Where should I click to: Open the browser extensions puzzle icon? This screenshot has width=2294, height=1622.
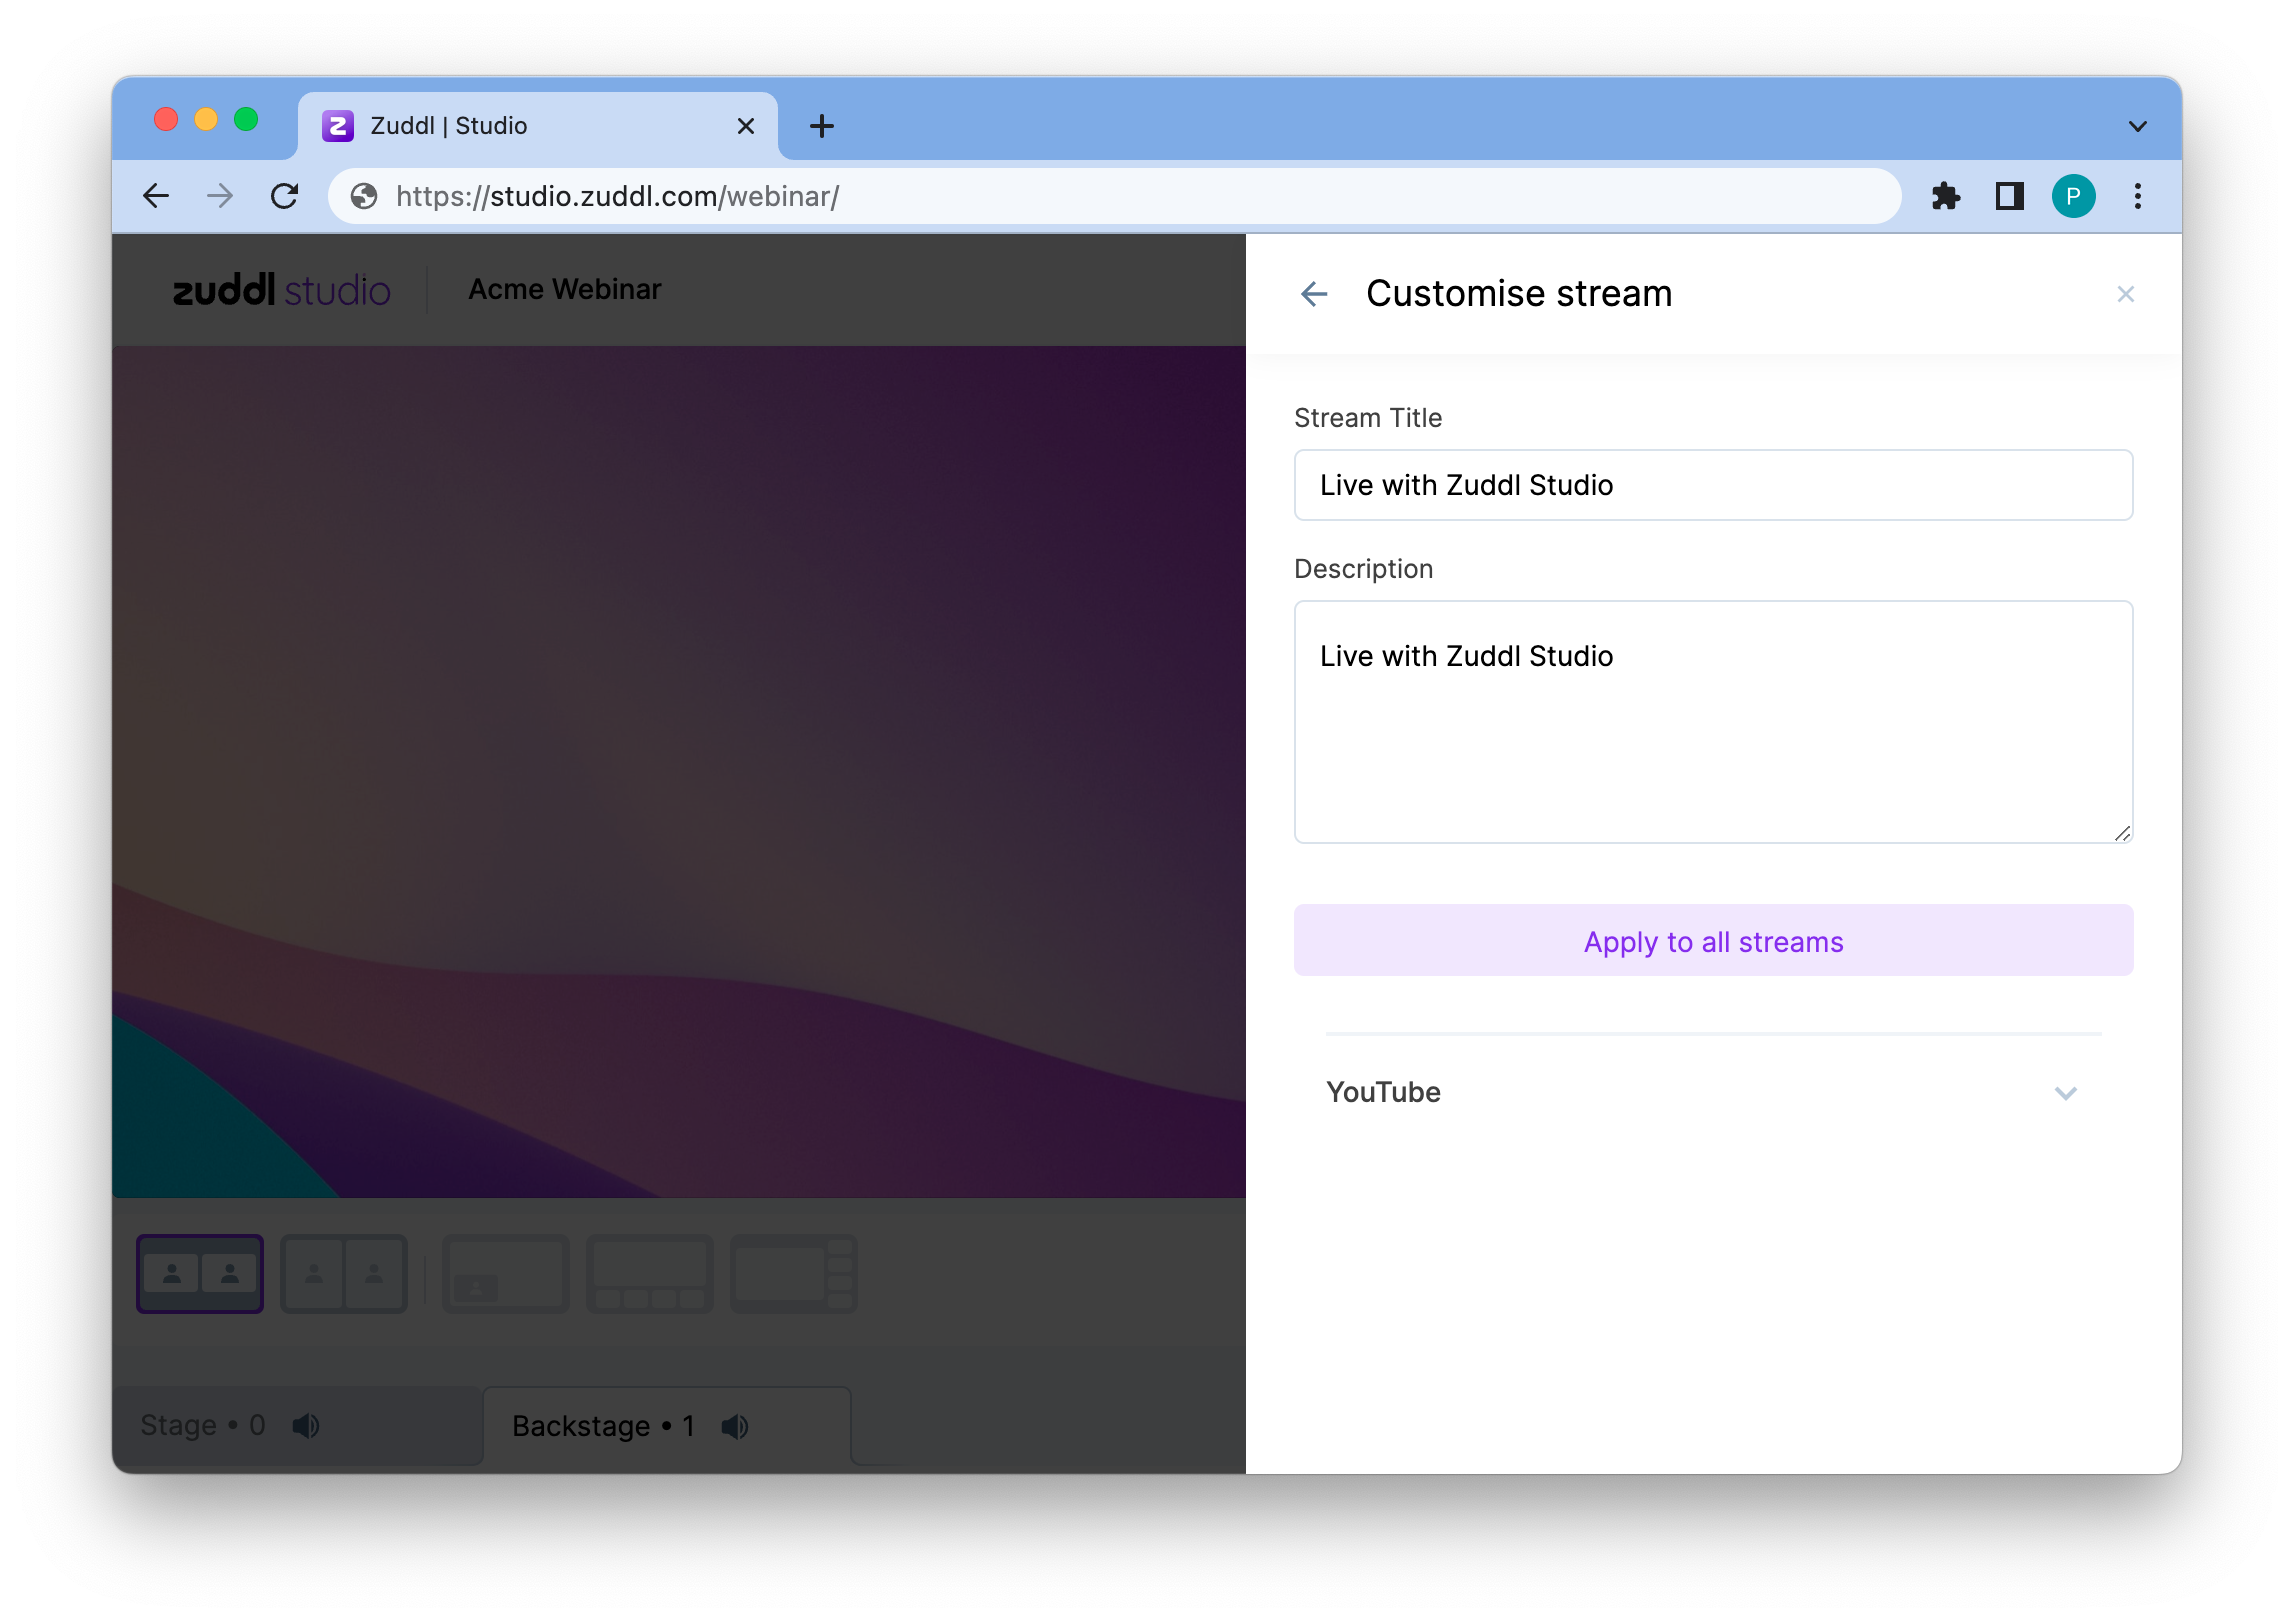pos(1945,196)
